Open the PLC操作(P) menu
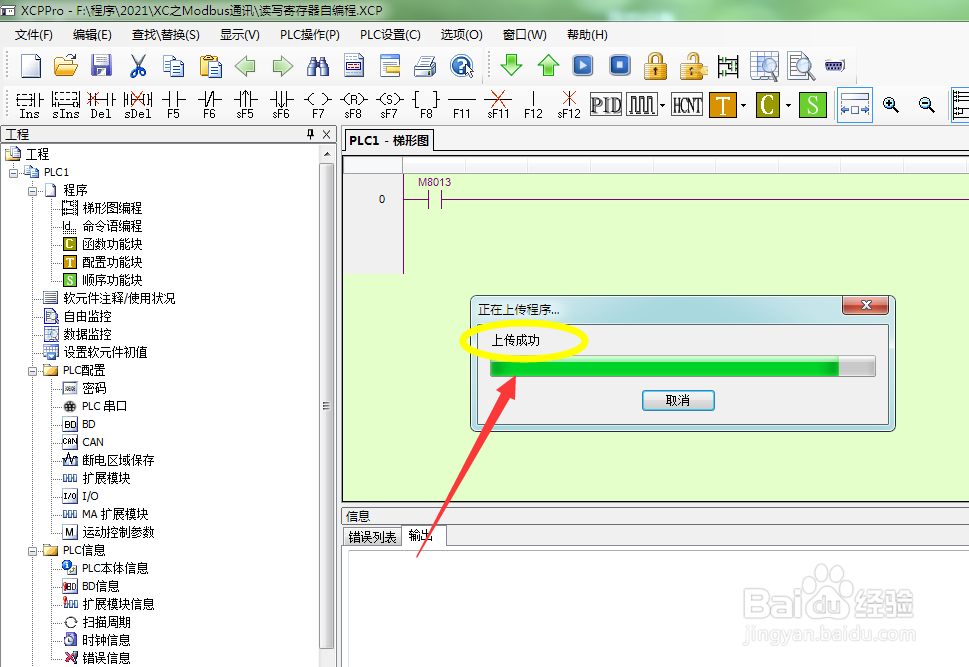 click(x=310, y=35)
